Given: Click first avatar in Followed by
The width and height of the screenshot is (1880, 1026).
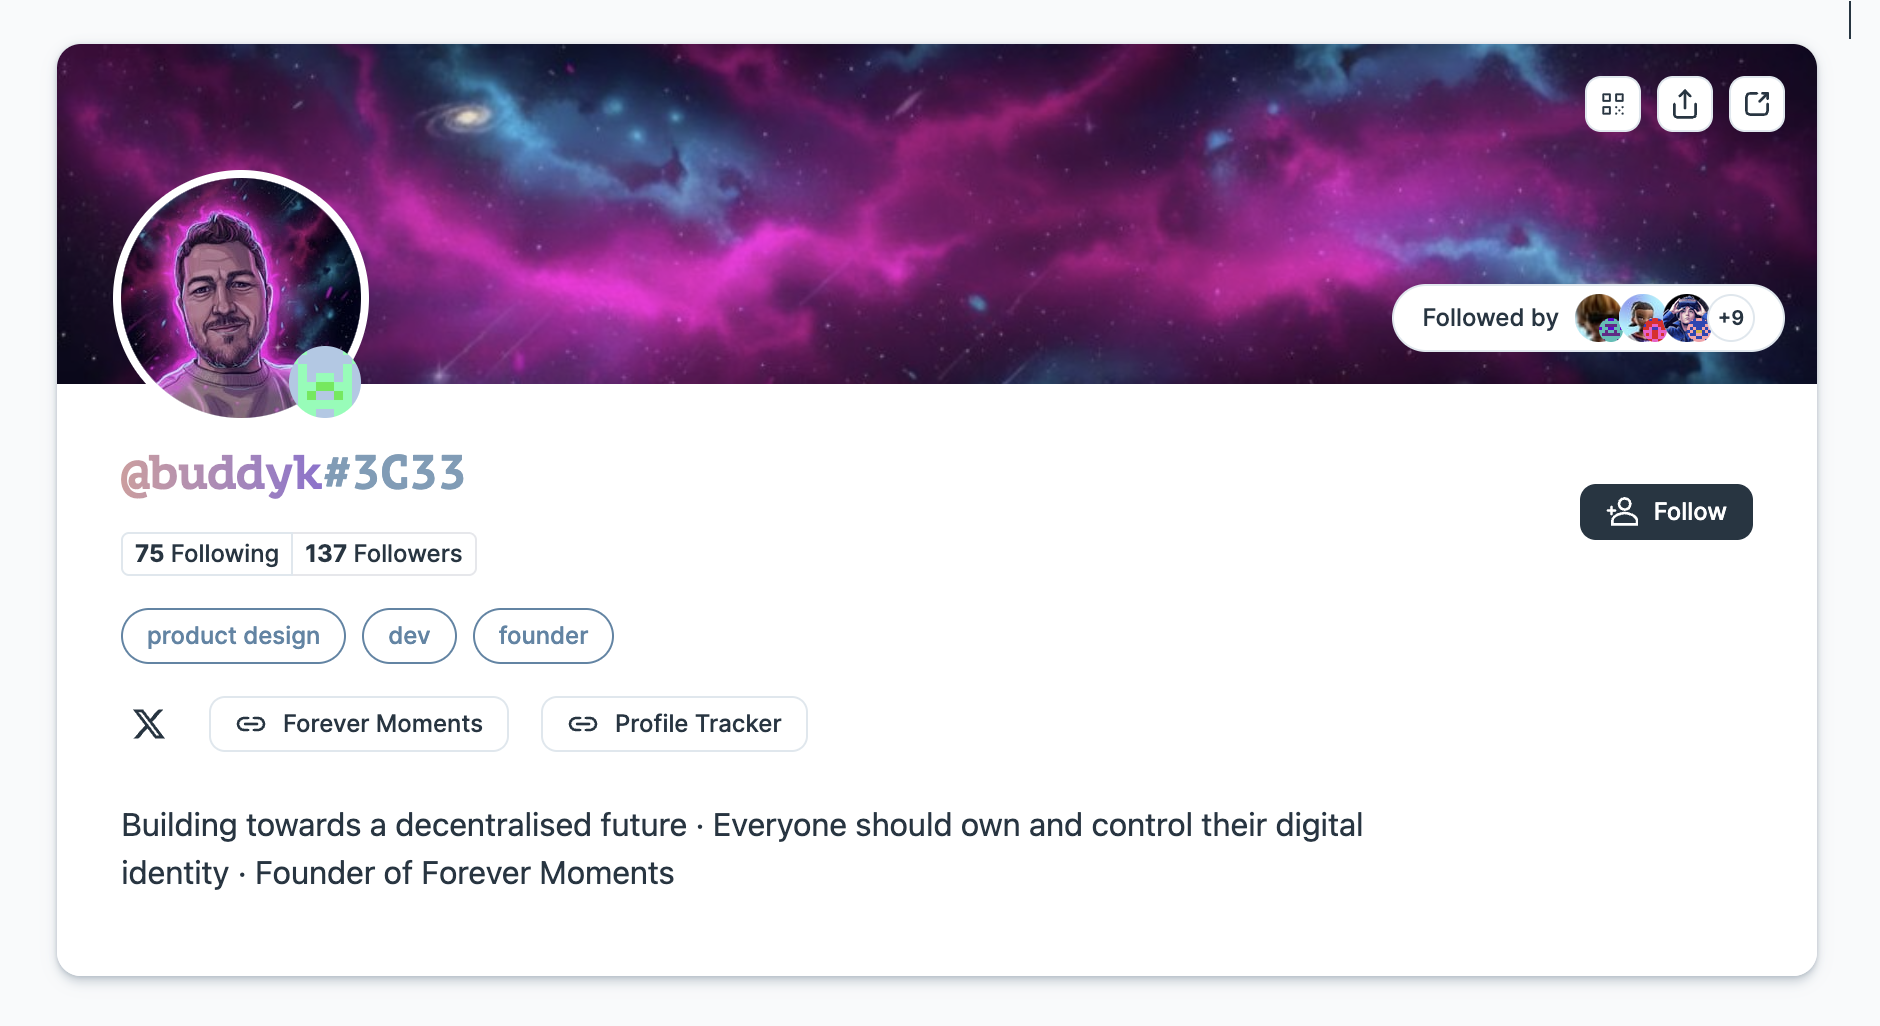Looking at the screenshot, I should (1597, 318).
